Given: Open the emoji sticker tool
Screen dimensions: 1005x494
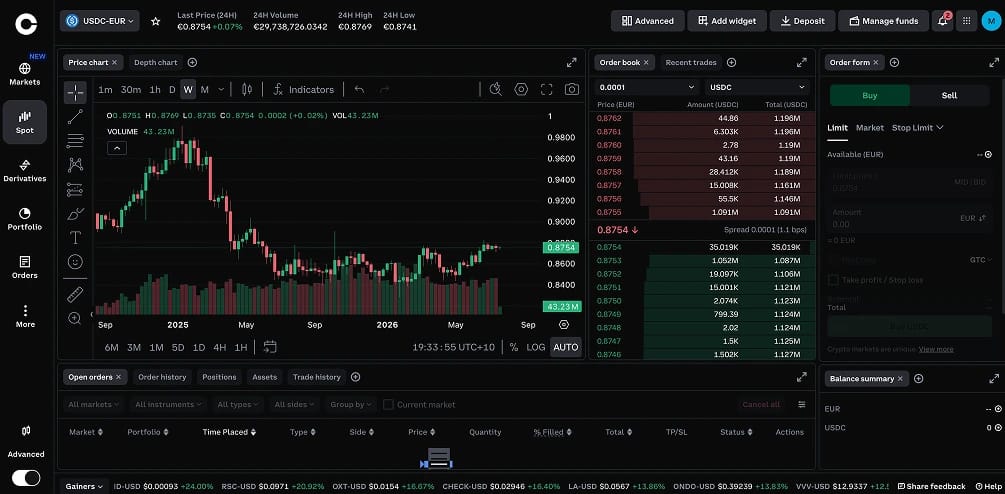Looking at the screenshot, I should click(x=75, y=261).
